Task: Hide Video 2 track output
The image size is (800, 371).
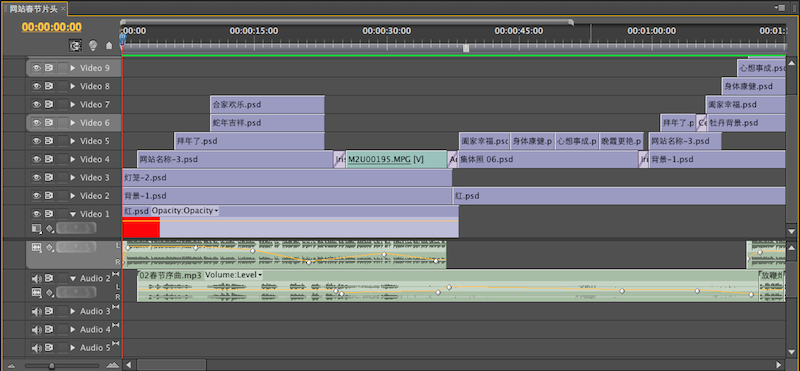Action: tap(36, 196)
